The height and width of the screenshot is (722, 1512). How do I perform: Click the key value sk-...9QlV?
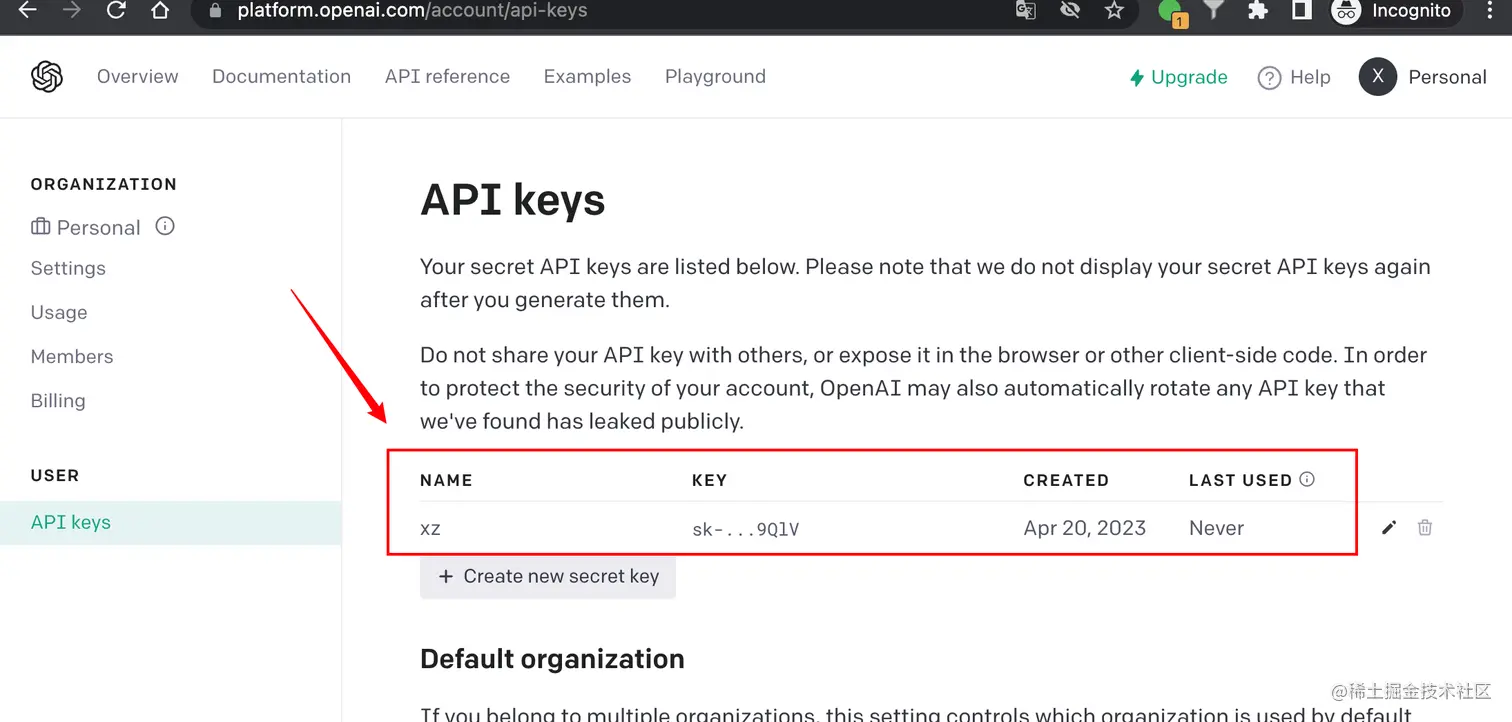pyautogui.click(x=745, y=529)
